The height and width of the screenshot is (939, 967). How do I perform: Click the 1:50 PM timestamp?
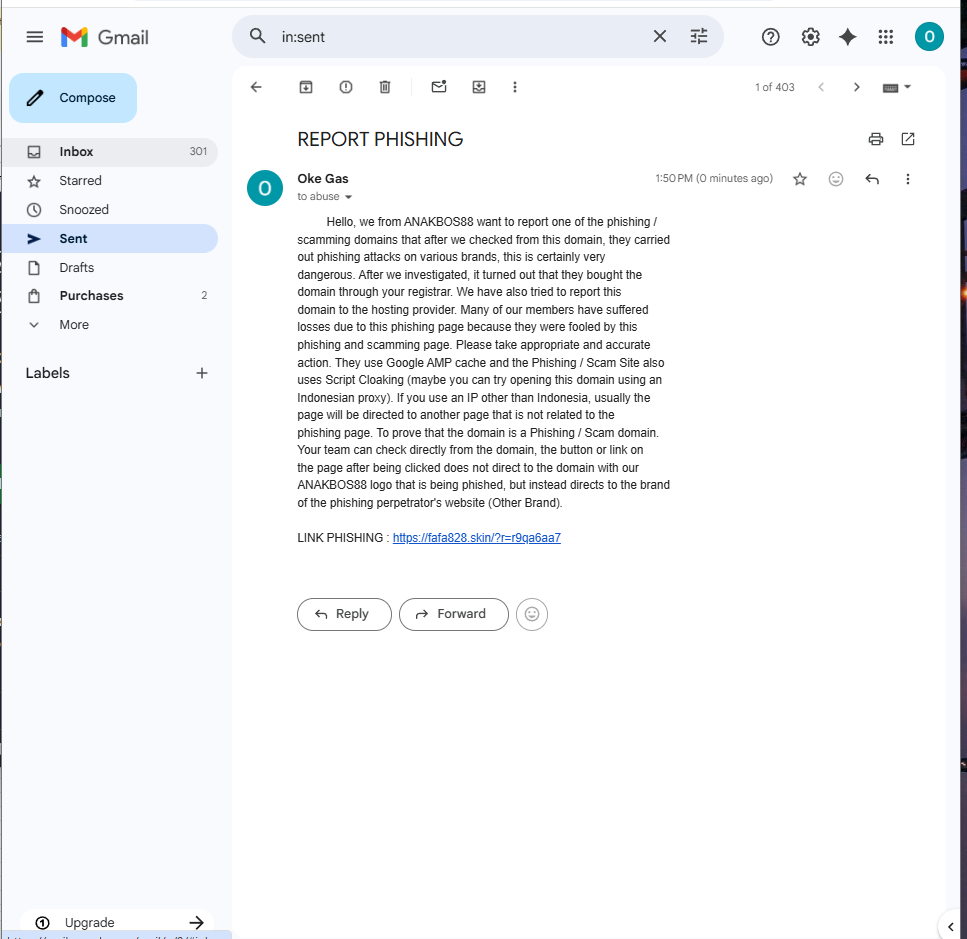tap(714, 179)
